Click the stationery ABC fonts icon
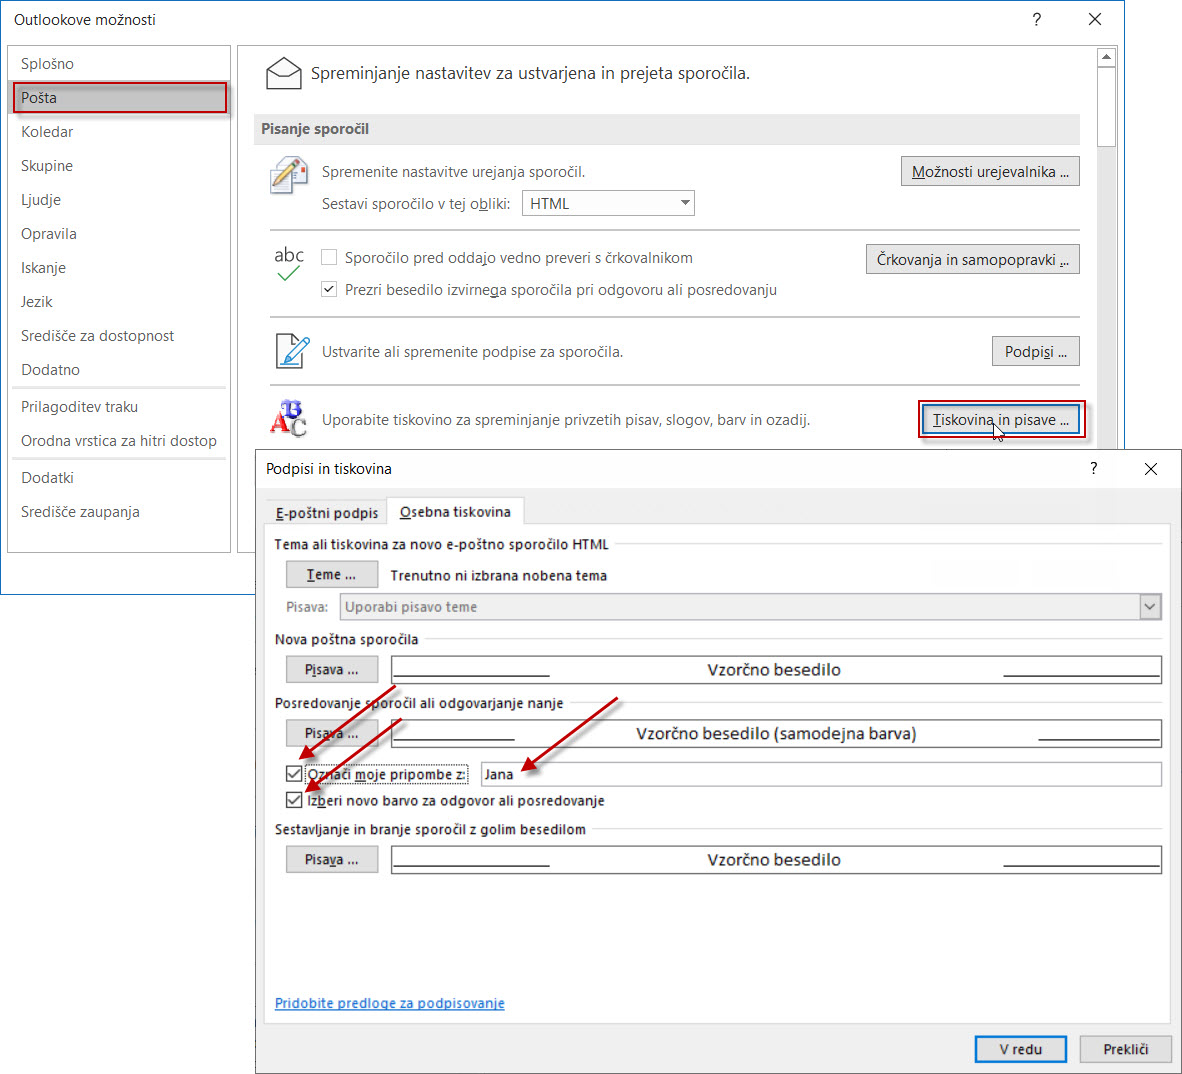This screenshot has height=1074, width=1182. pos(289,418)
